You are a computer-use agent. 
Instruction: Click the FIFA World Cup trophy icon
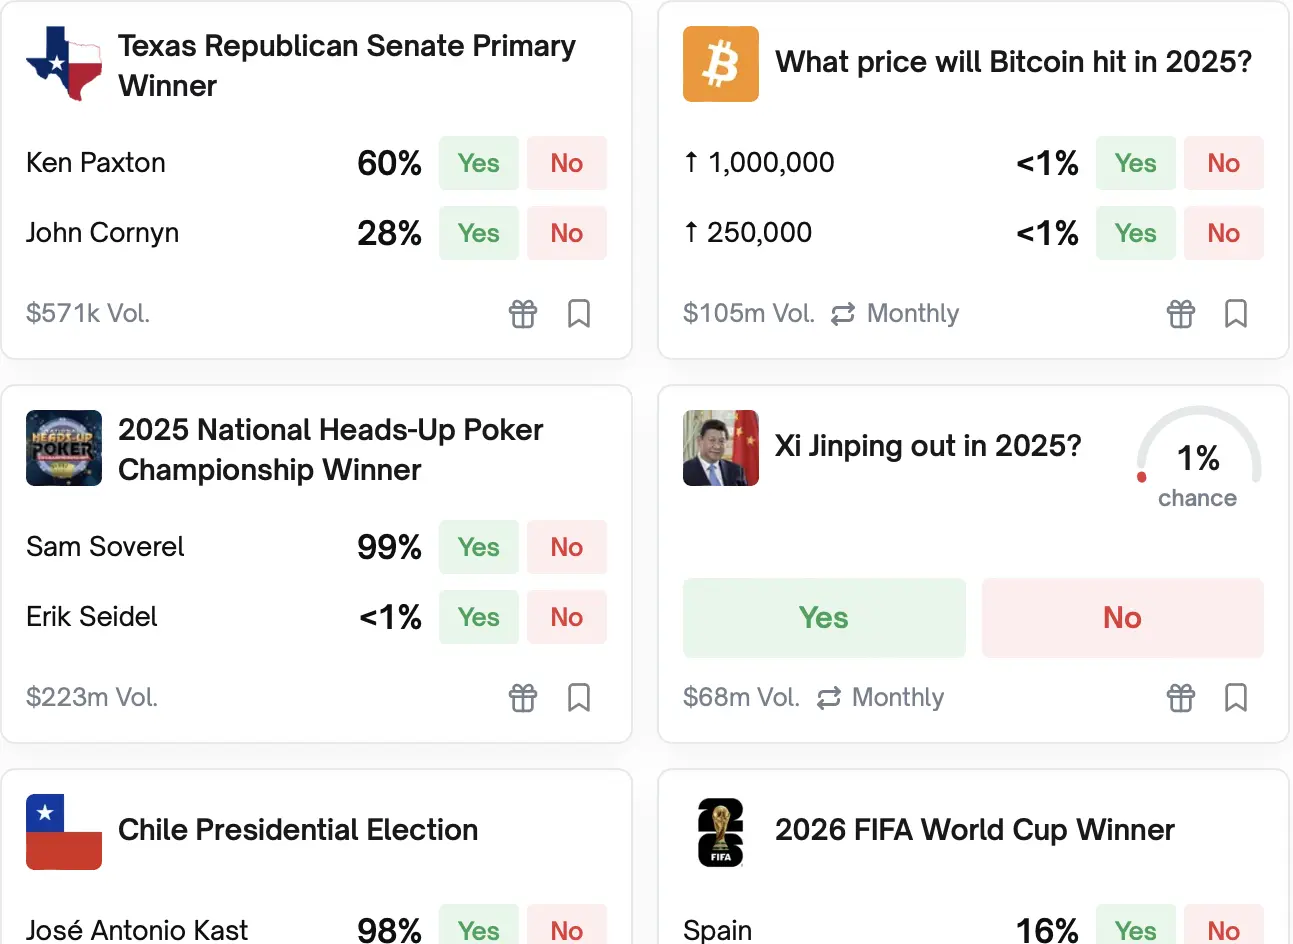720,830
